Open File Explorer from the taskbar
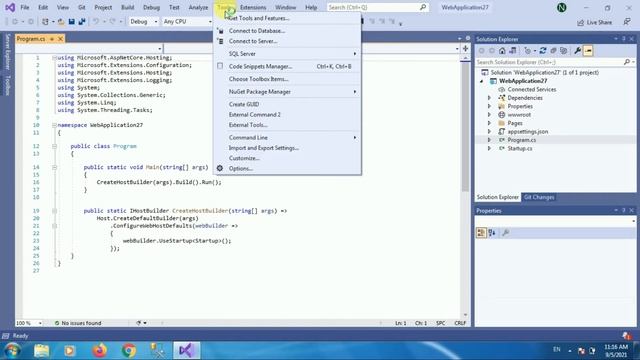Viewport: 640px width, 360px height. tap(41, 351)
